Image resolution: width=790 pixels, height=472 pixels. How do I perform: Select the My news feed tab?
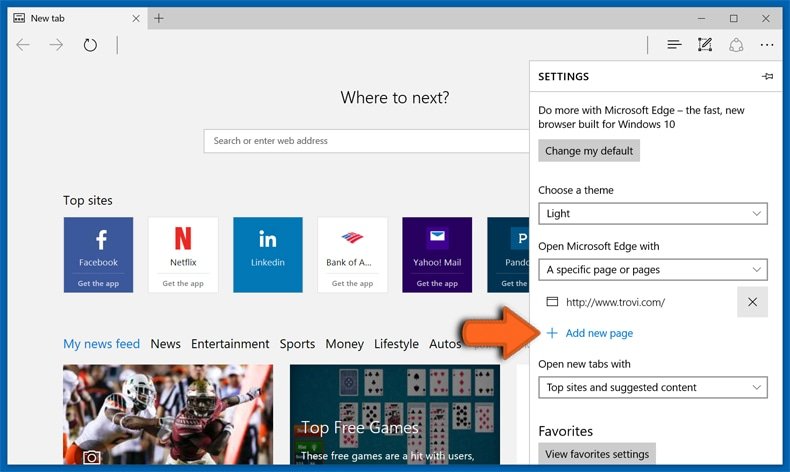(101, 344)
